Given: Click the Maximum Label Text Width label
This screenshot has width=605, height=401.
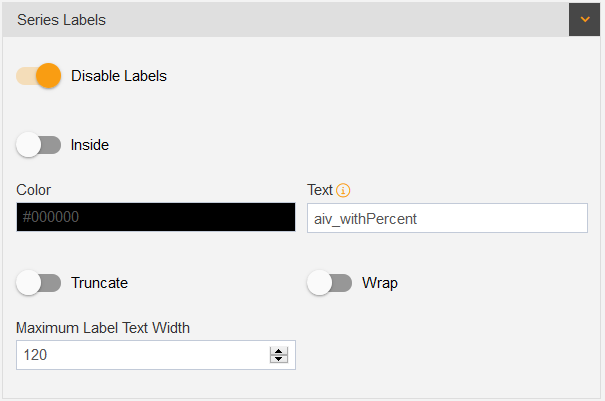Looking at the screenshot, I should (103, 328).
